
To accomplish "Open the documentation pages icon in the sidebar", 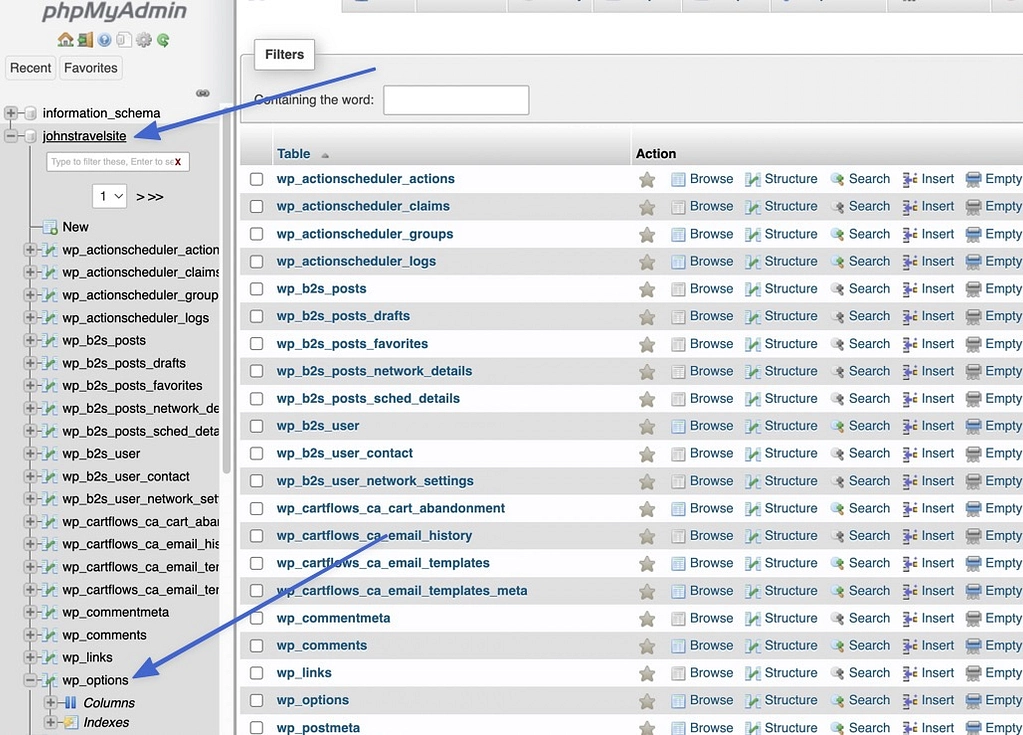I will tap(124, 40).
